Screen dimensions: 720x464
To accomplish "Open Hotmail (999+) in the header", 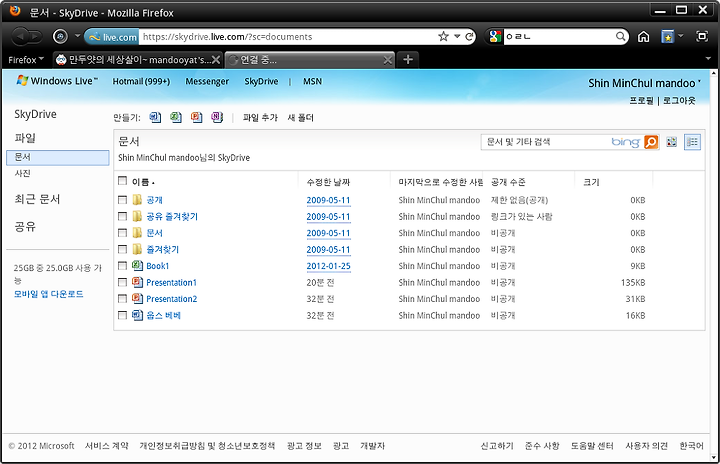I will [141, 81].
